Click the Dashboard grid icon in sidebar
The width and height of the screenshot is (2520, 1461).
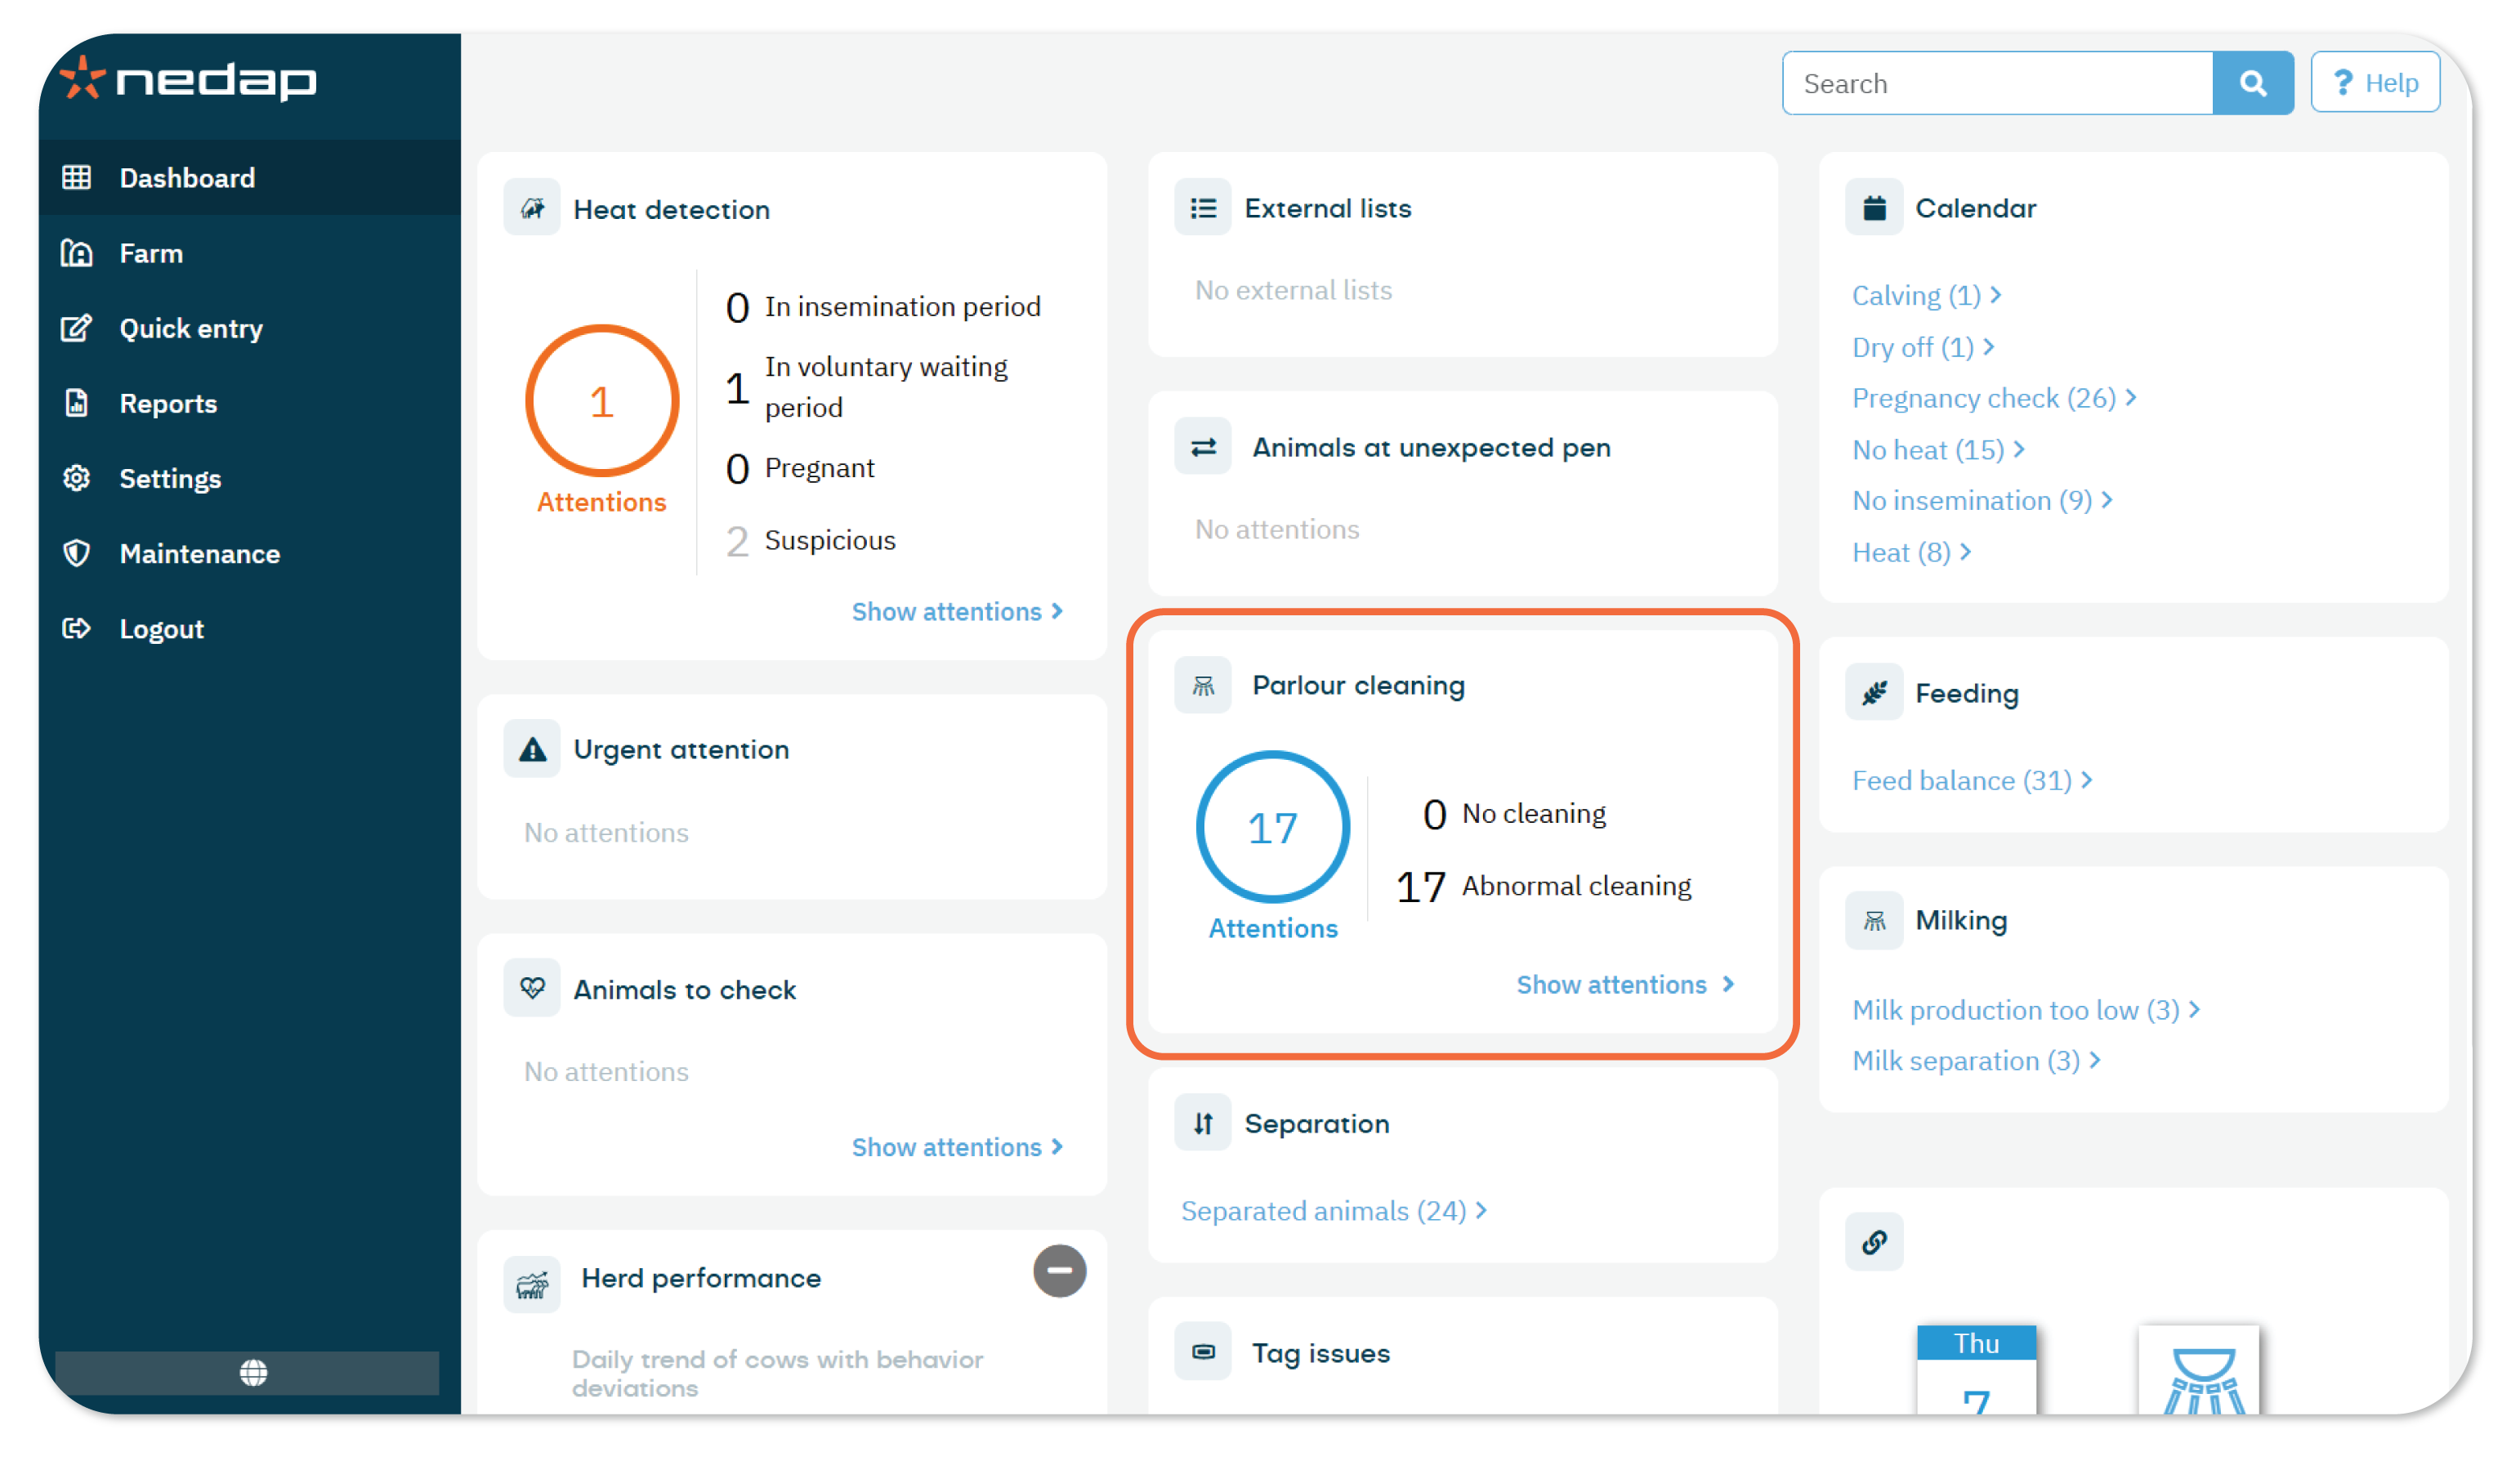tap(77, 178)
